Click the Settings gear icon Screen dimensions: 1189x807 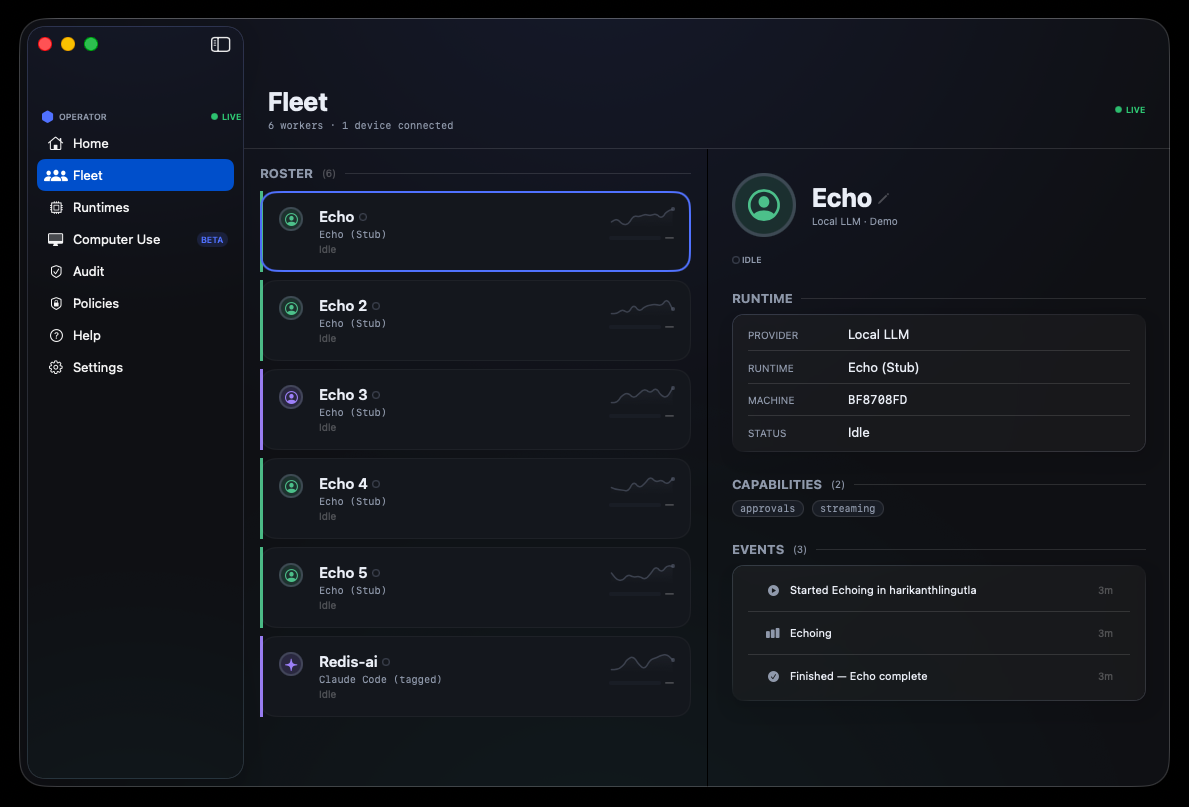(56, 367)
